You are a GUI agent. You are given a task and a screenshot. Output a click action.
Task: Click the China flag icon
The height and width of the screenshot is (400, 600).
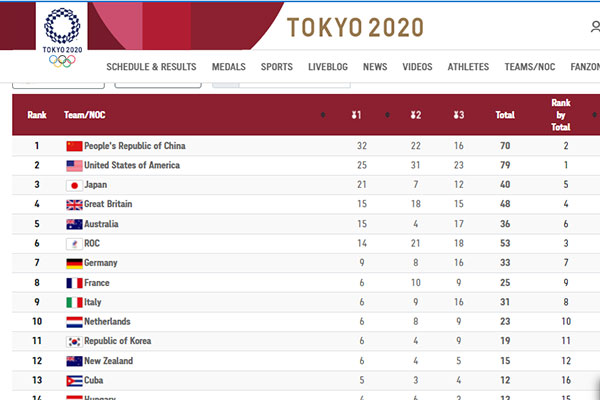tap(74, 146)
